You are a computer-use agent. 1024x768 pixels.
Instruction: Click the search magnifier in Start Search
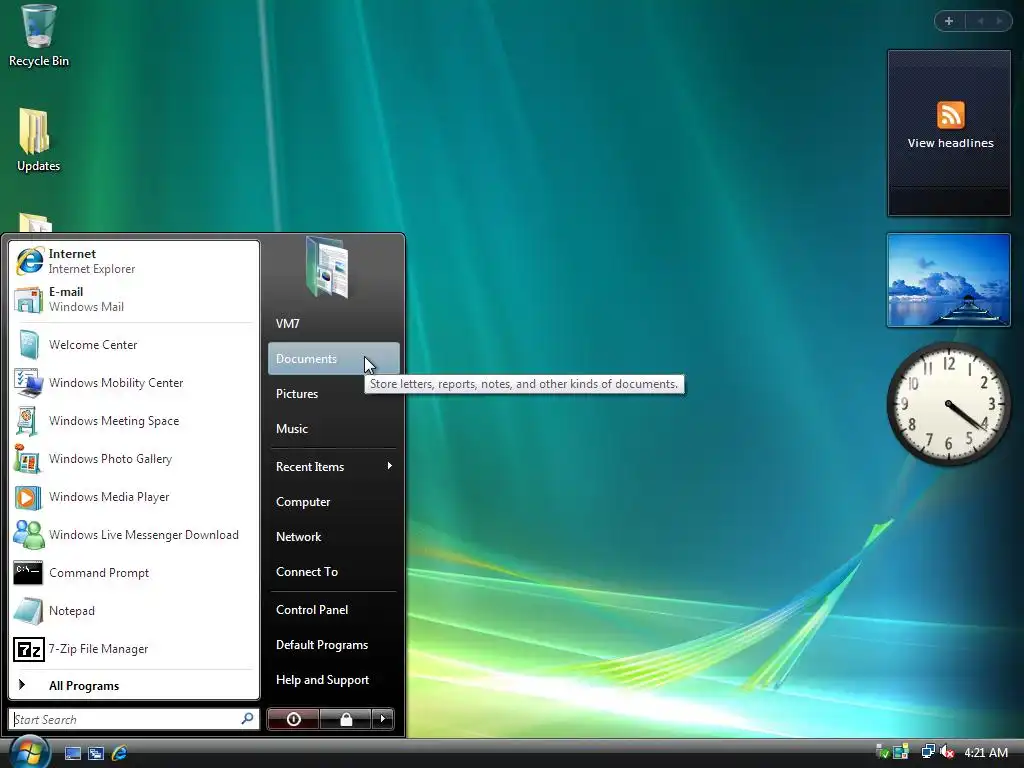pyautogui.click(x=248, y=719)
